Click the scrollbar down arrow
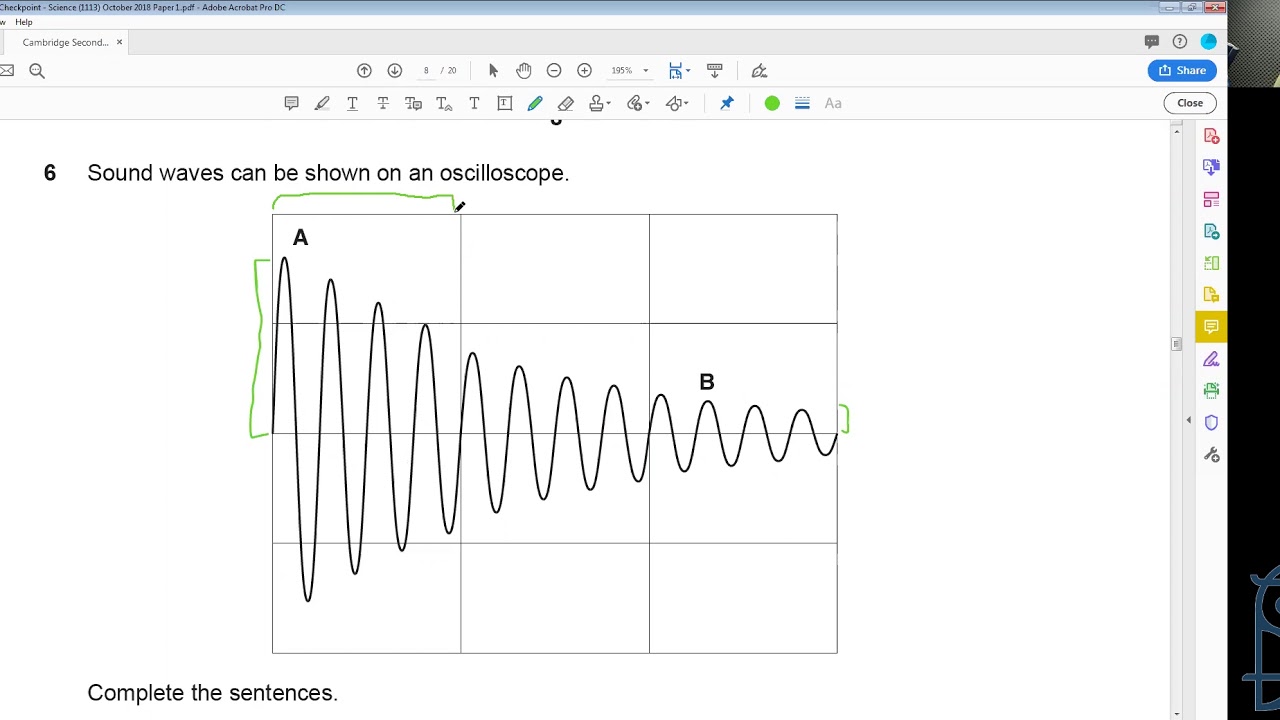Viewport: 1280px width, 720px height. tap(1176, 713)
